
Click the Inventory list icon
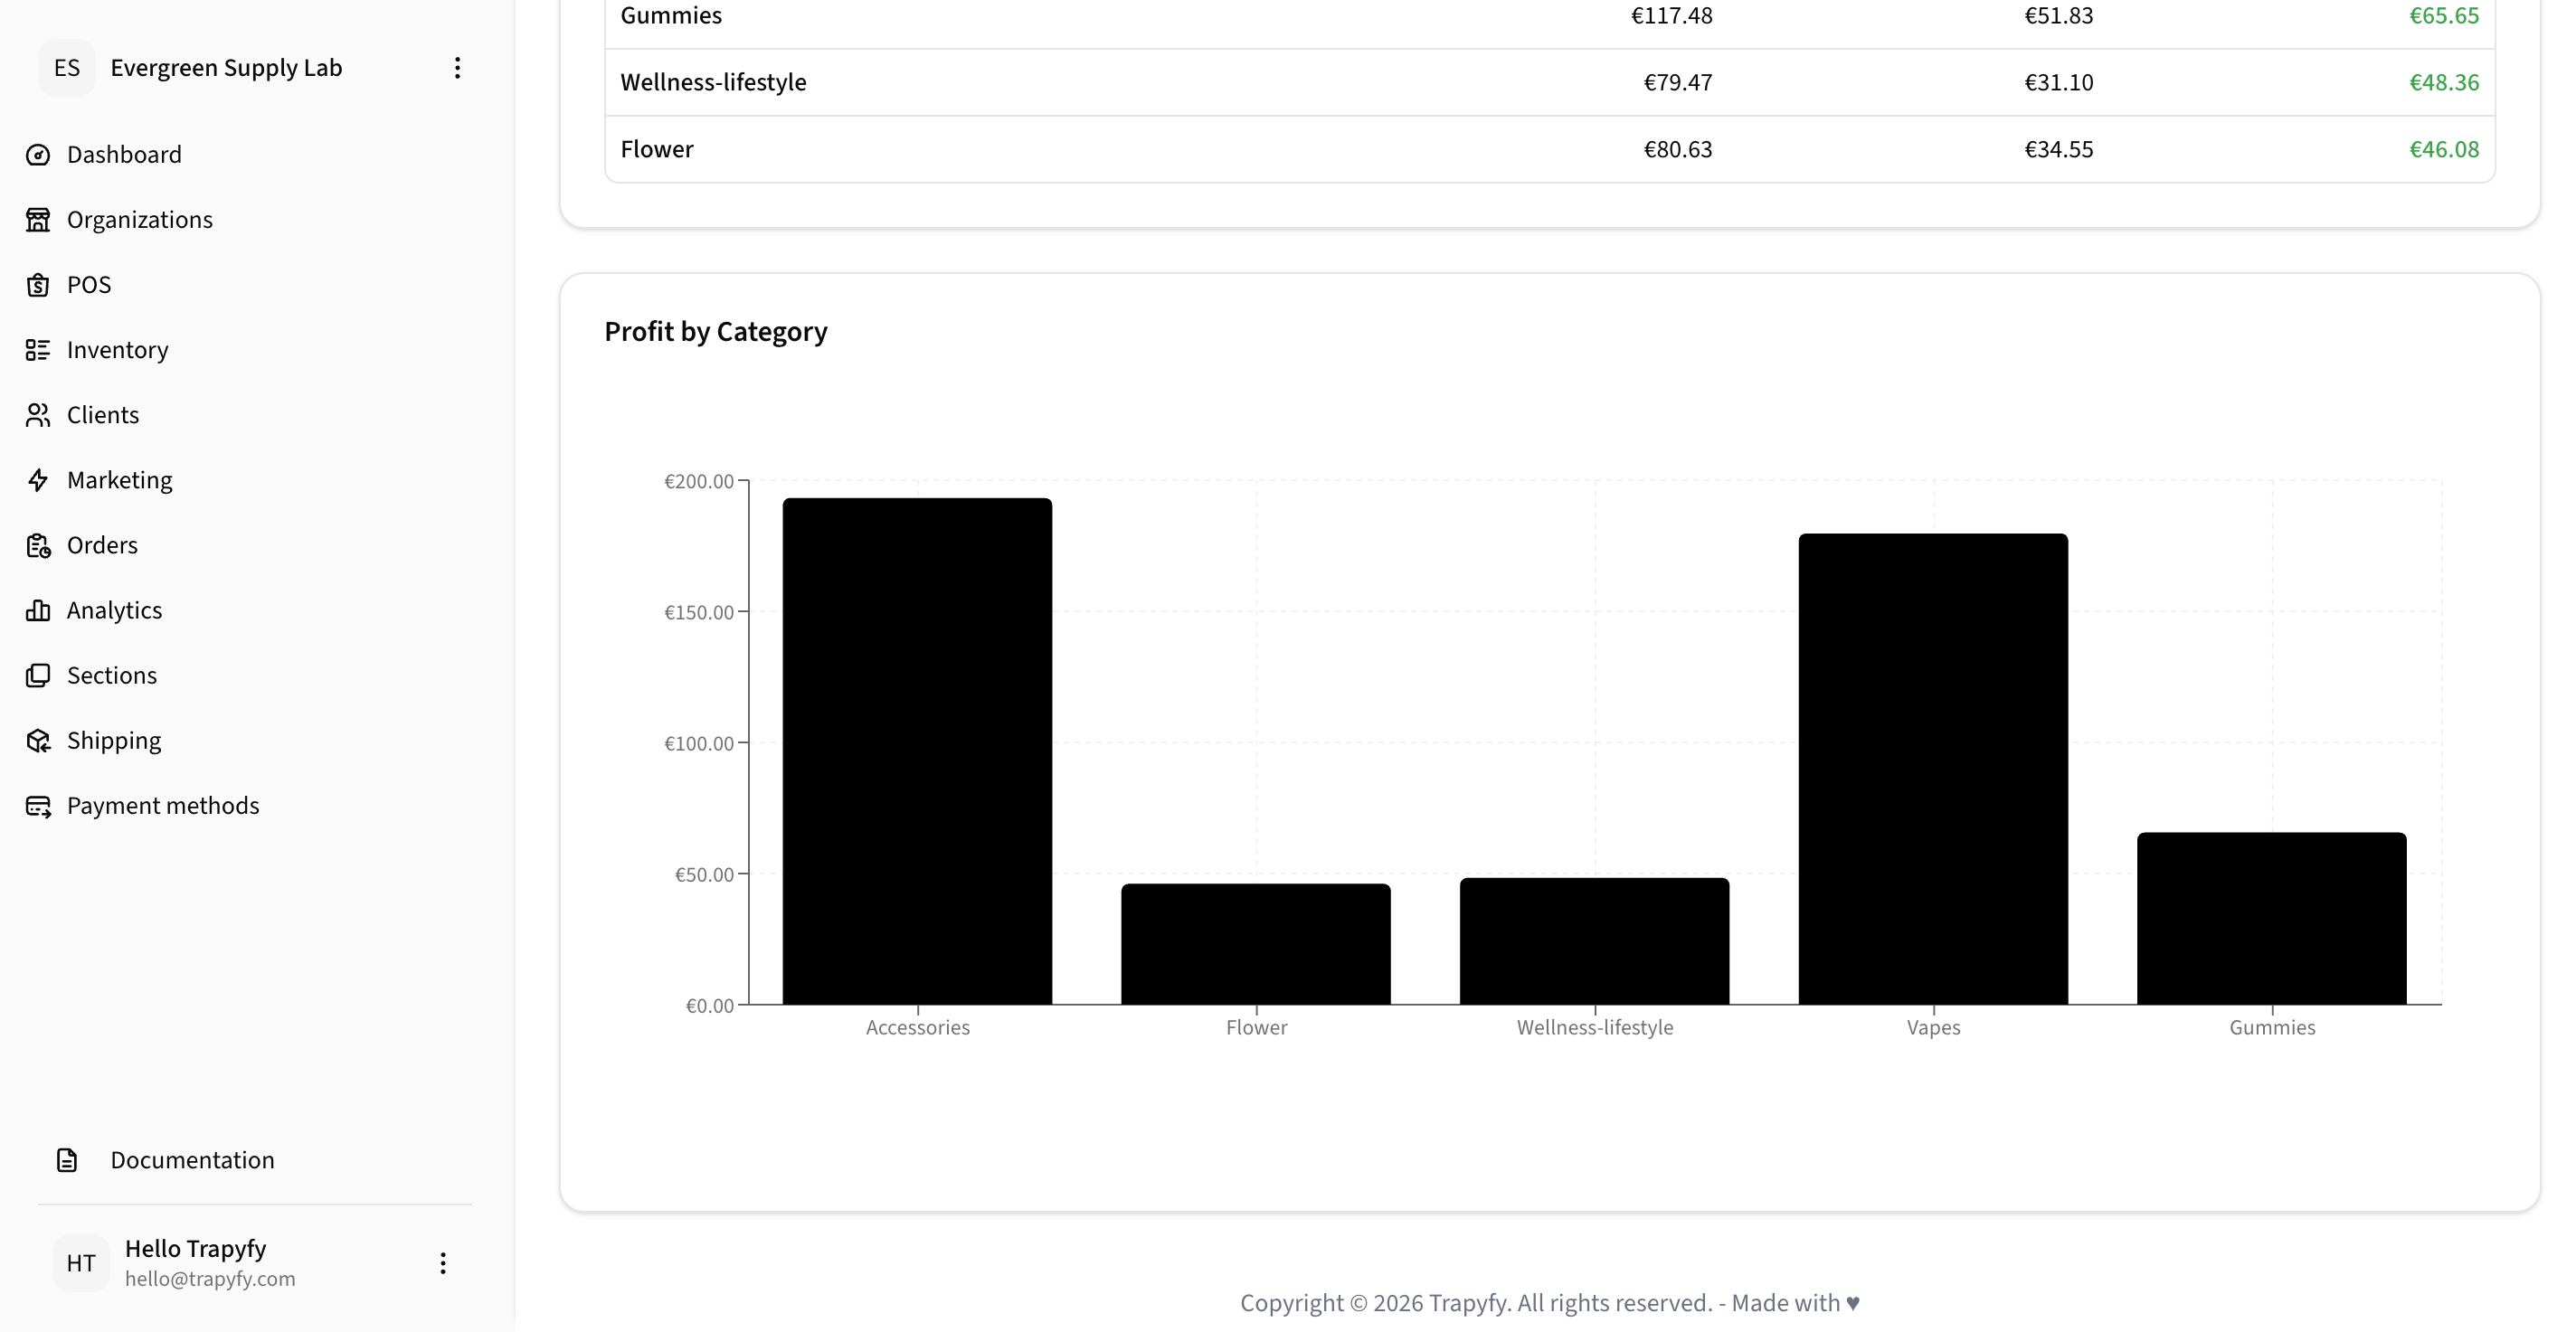point(38,350)
